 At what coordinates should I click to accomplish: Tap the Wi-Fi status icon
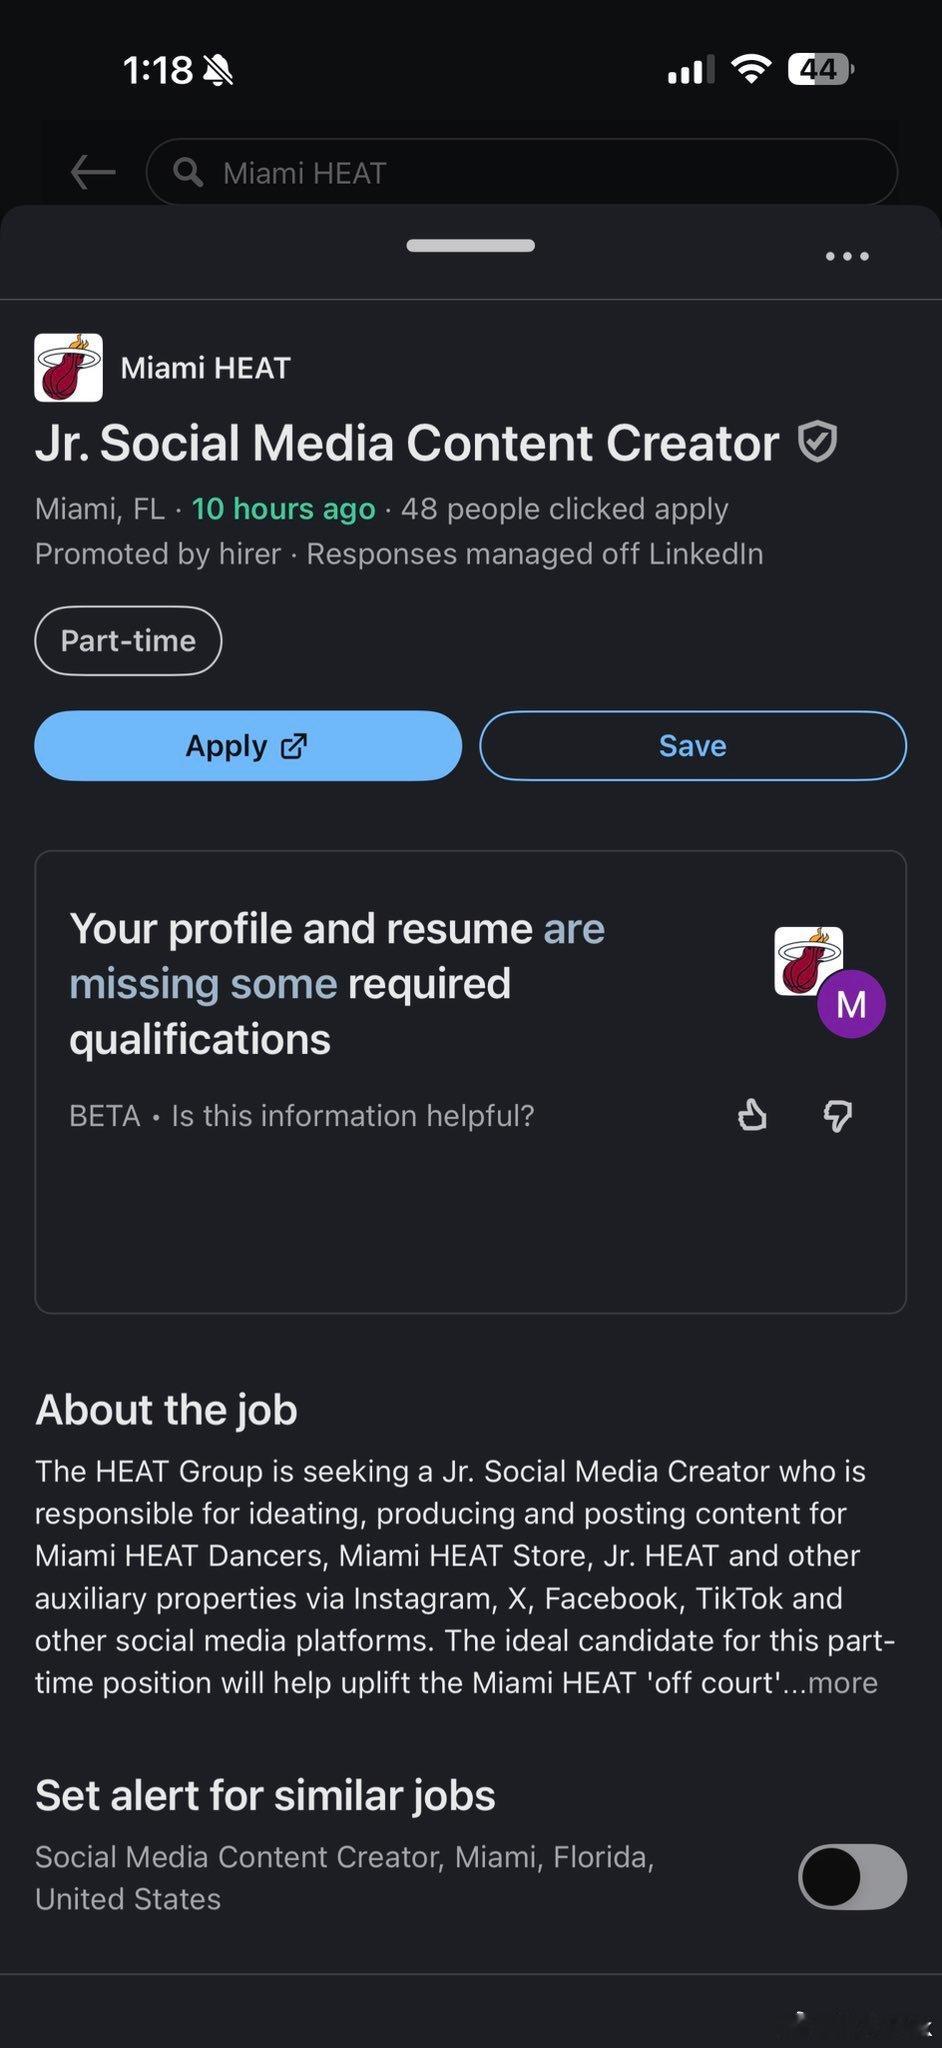click(x=750, y=69)
